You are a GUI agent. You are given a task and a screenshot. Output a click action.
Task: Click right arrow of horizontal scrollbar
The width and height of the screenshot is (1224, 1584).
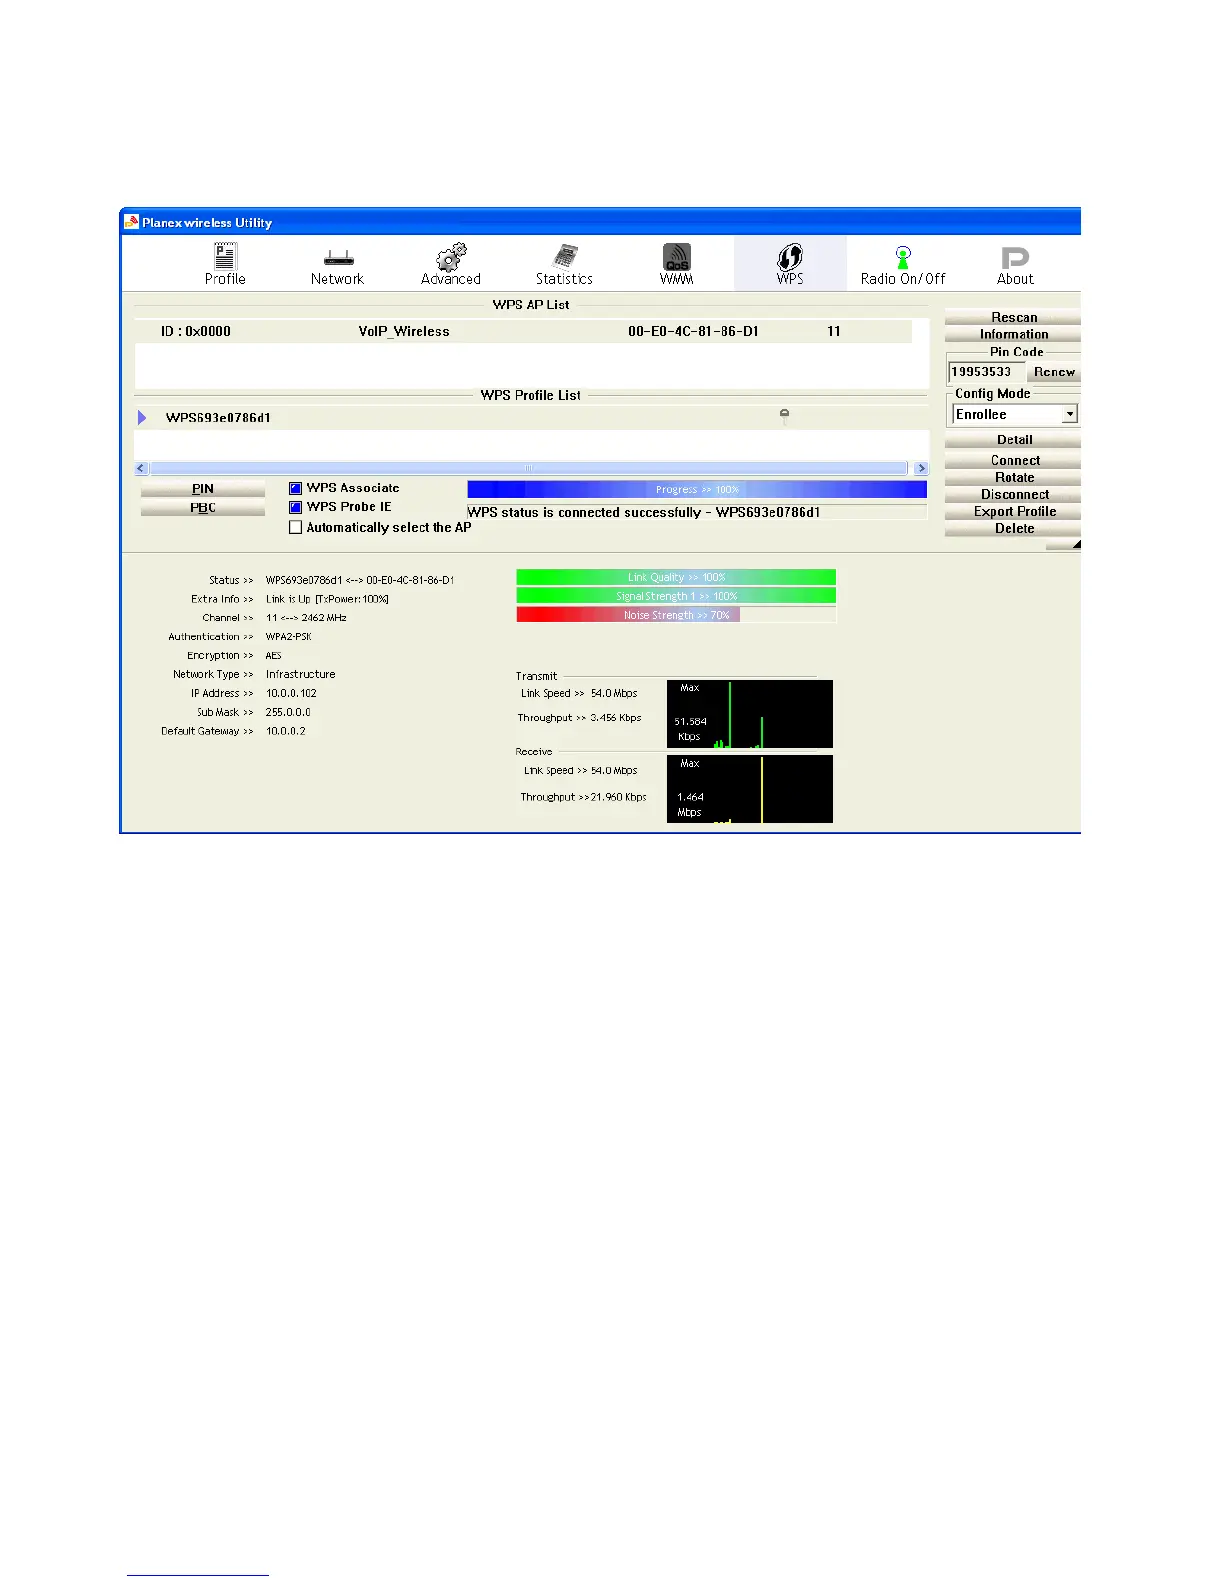921,468
